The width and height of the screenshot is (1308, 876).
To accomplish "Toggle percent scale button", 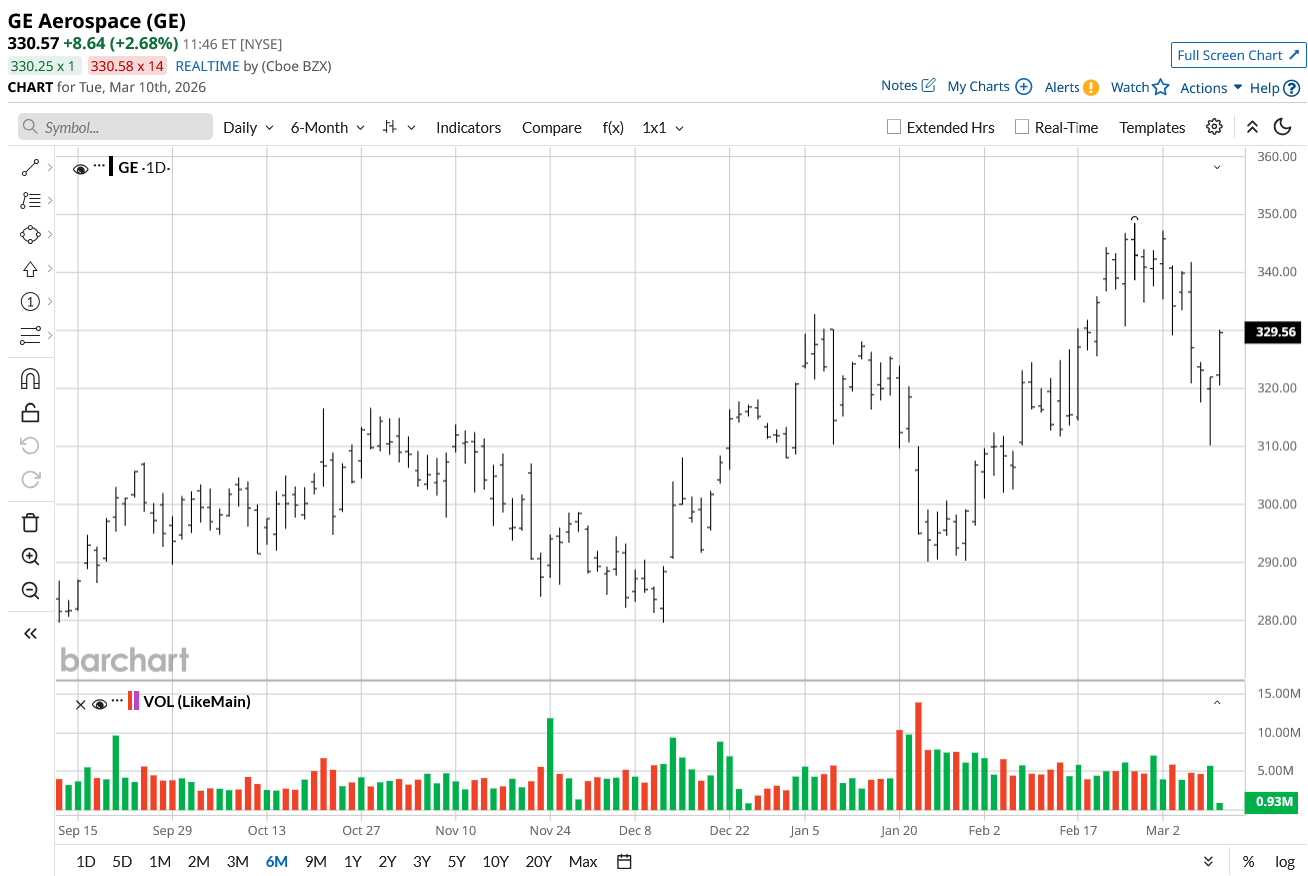I will click(x=1249, y=862).
